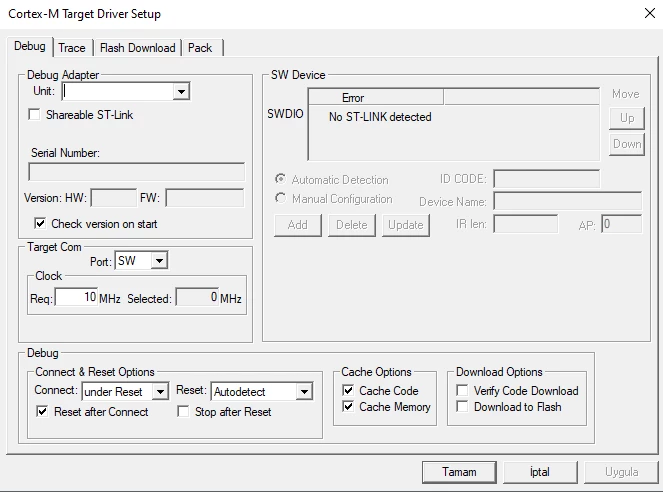Click the Req clock MHz field

tap(76, 297)
